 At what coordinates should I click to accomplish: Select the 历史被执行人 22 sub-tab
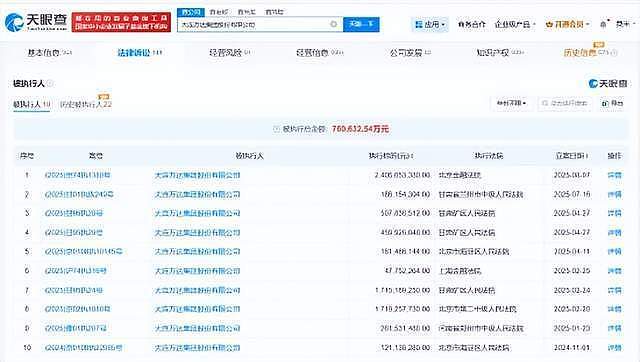click(x=86, y=104)
